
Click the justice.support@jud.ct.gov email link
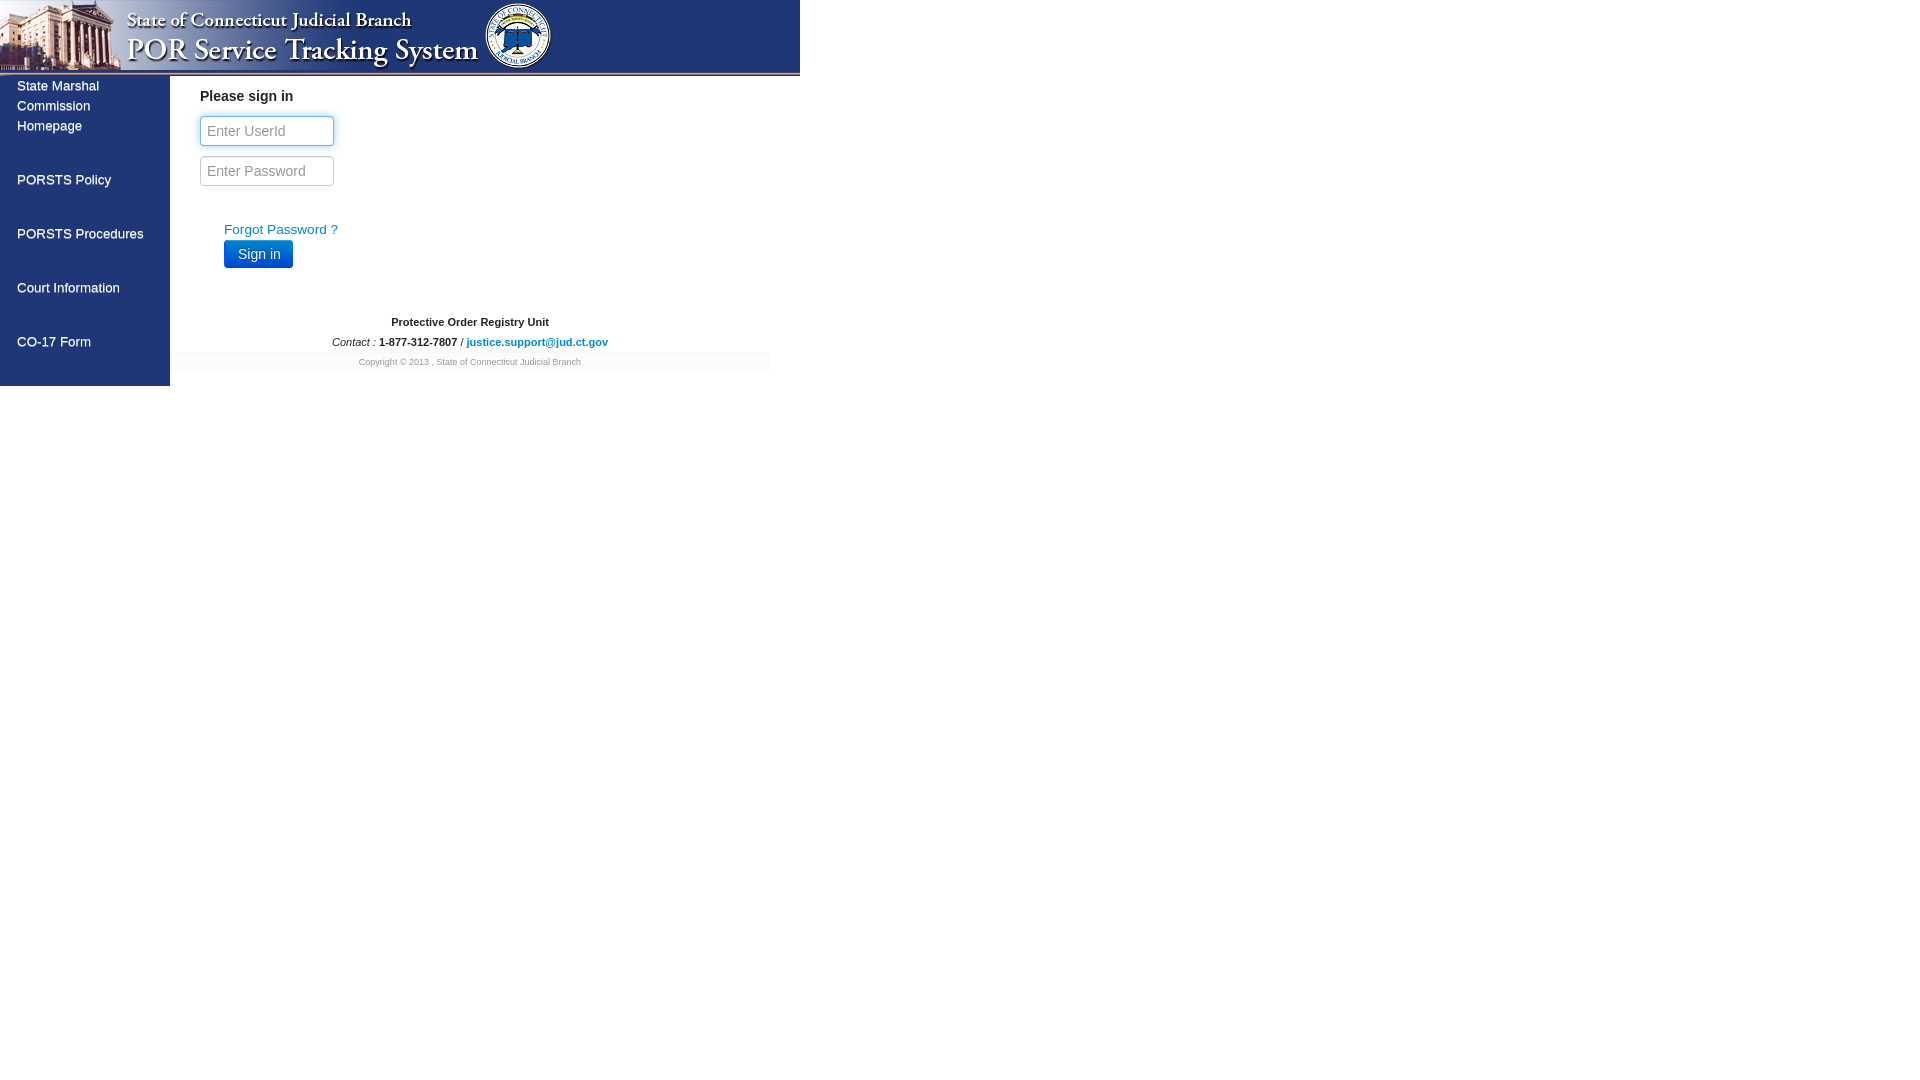pos(537,342)
